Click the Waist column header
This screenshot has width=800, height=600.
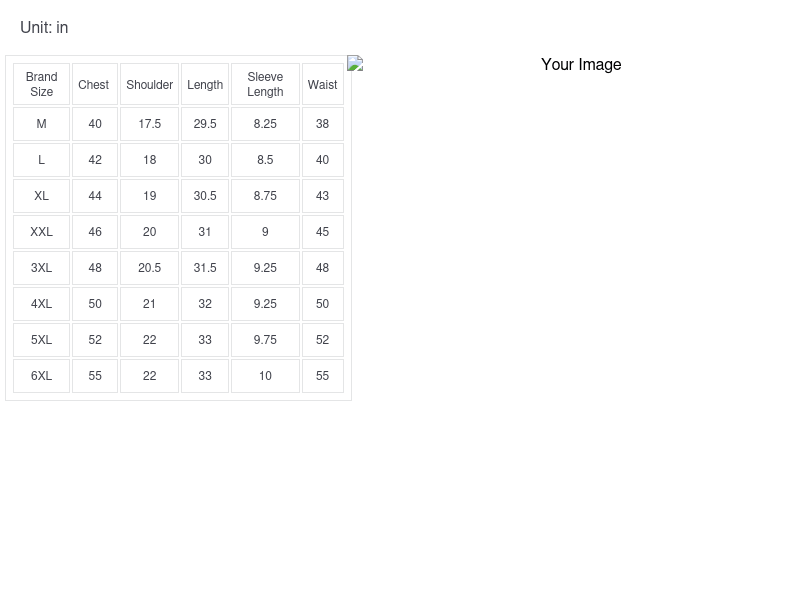322,85
